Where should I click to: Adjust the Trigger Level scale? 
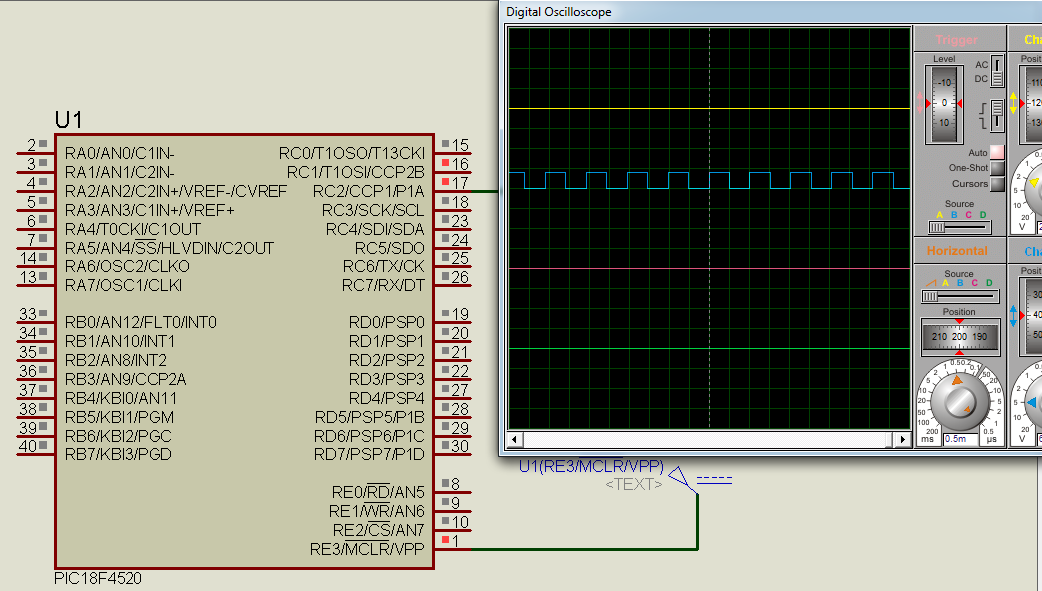click(943, 101)
